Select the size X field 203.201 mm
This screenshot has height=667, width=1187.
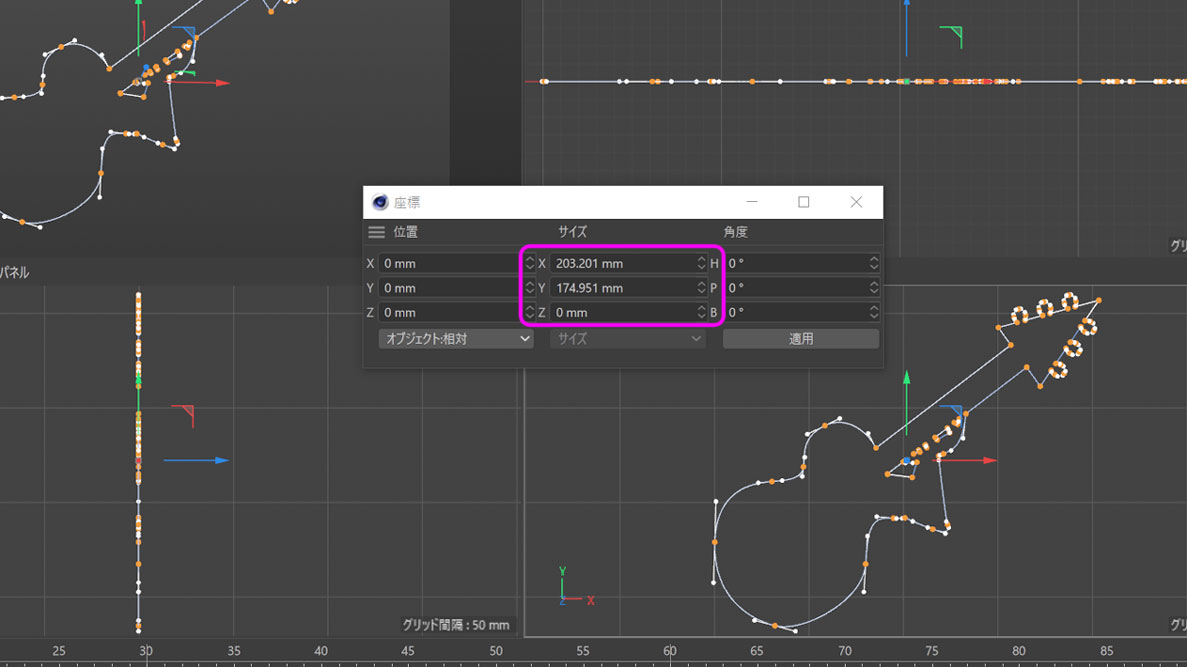[620, 263]
